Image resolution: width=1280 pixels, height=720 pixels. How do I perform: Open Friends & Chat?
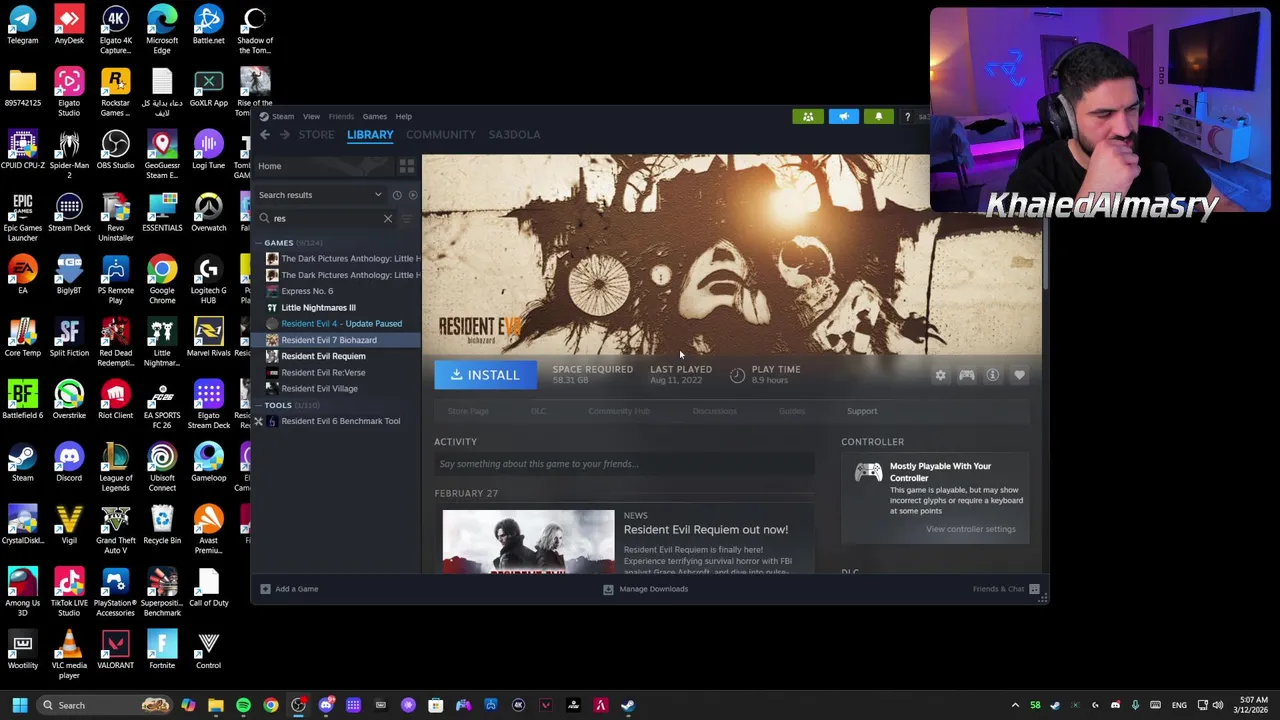pos(1006,589)
